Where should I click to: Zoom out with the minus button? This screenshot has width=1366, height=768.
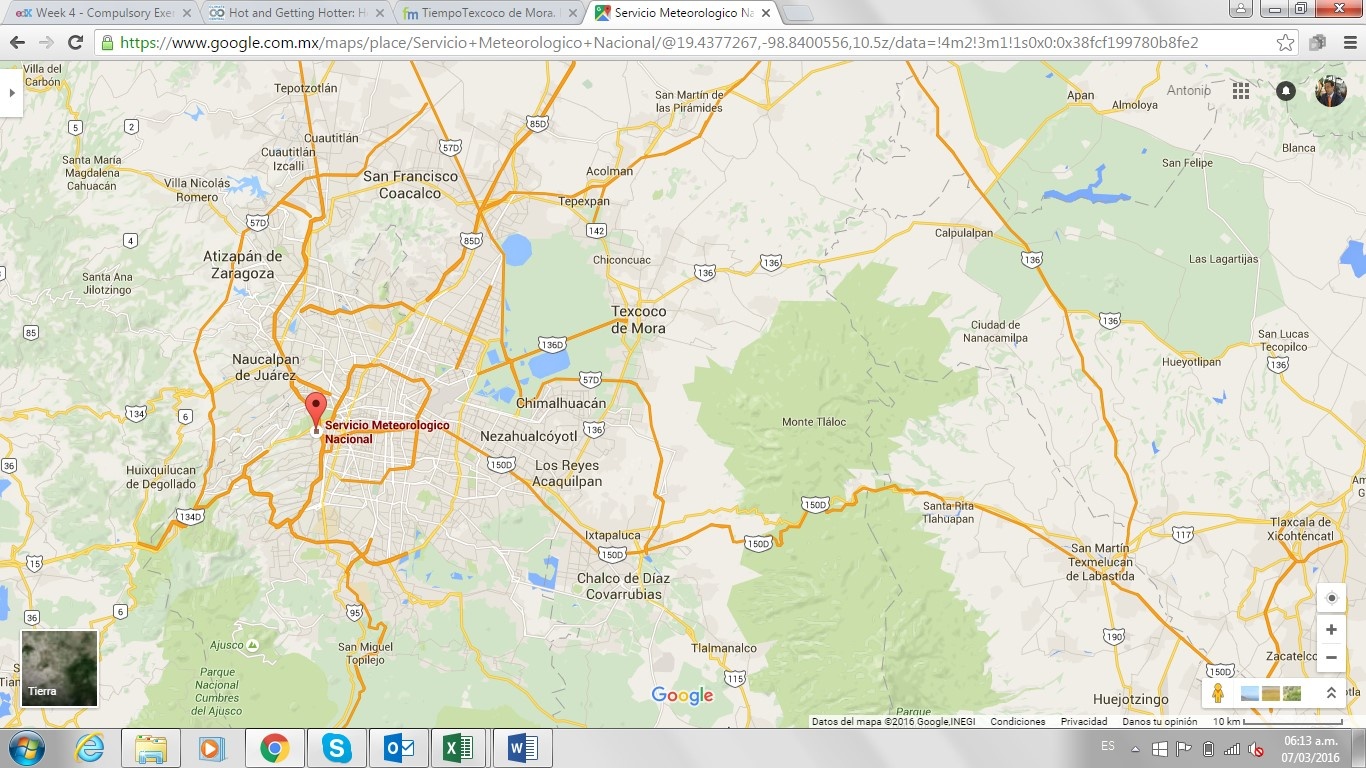[1331, 657]
